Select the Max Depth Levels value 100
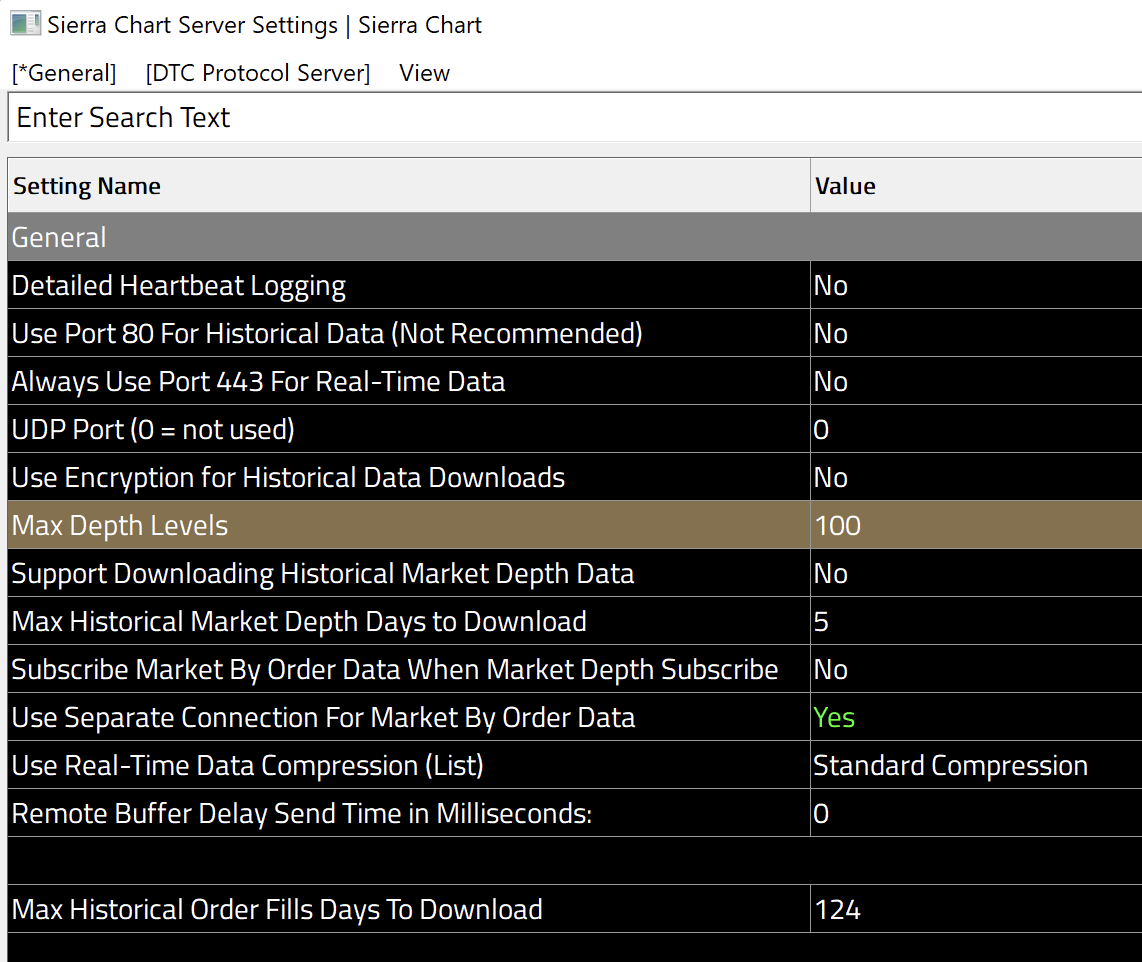The width and height of the screenshot is (1142, 962). 838,526
